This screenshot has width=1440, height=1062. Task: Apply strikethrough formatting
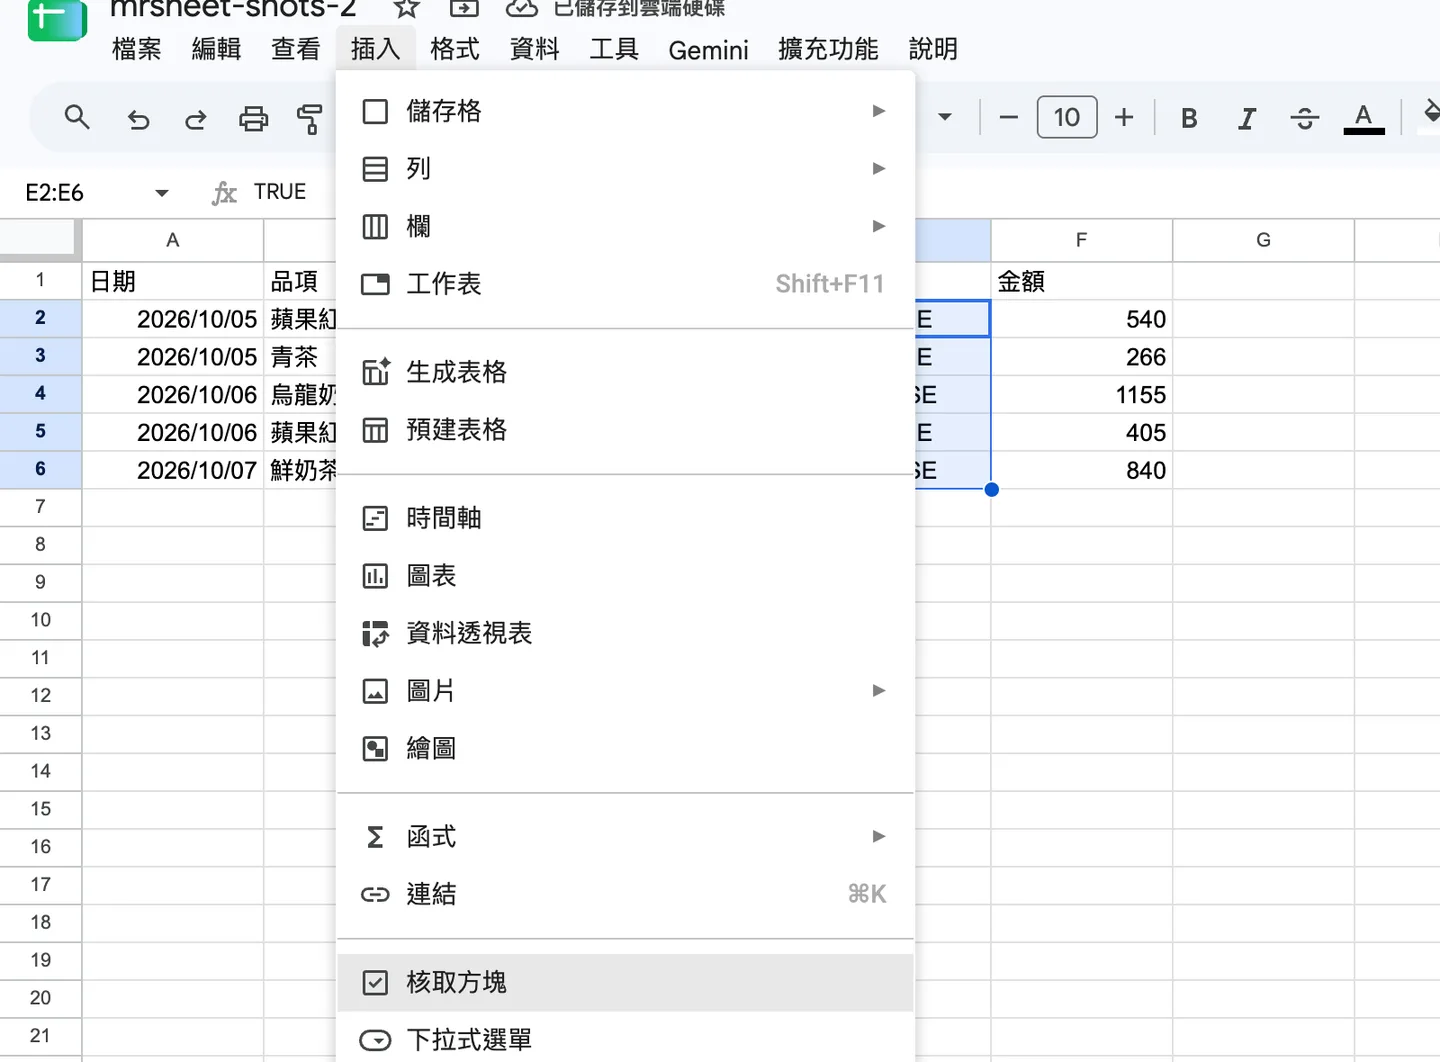point(1304,119)
